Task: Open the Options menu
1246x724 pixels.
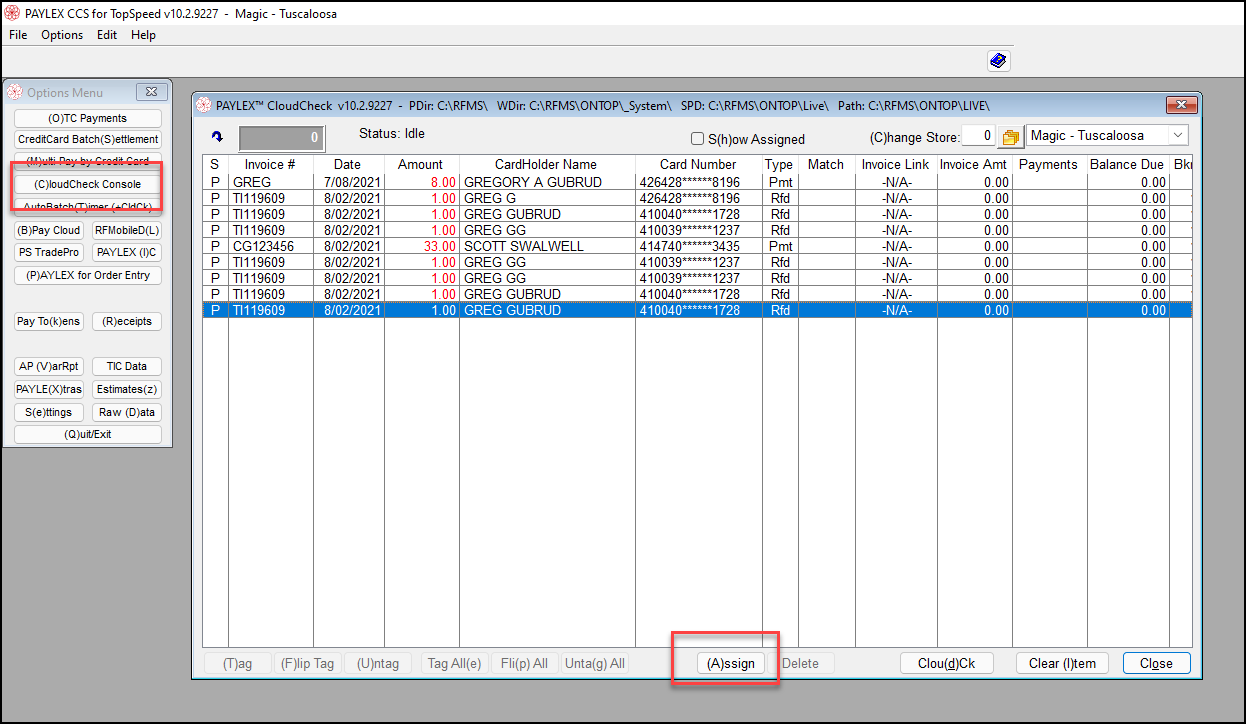Action: point(62,35)
